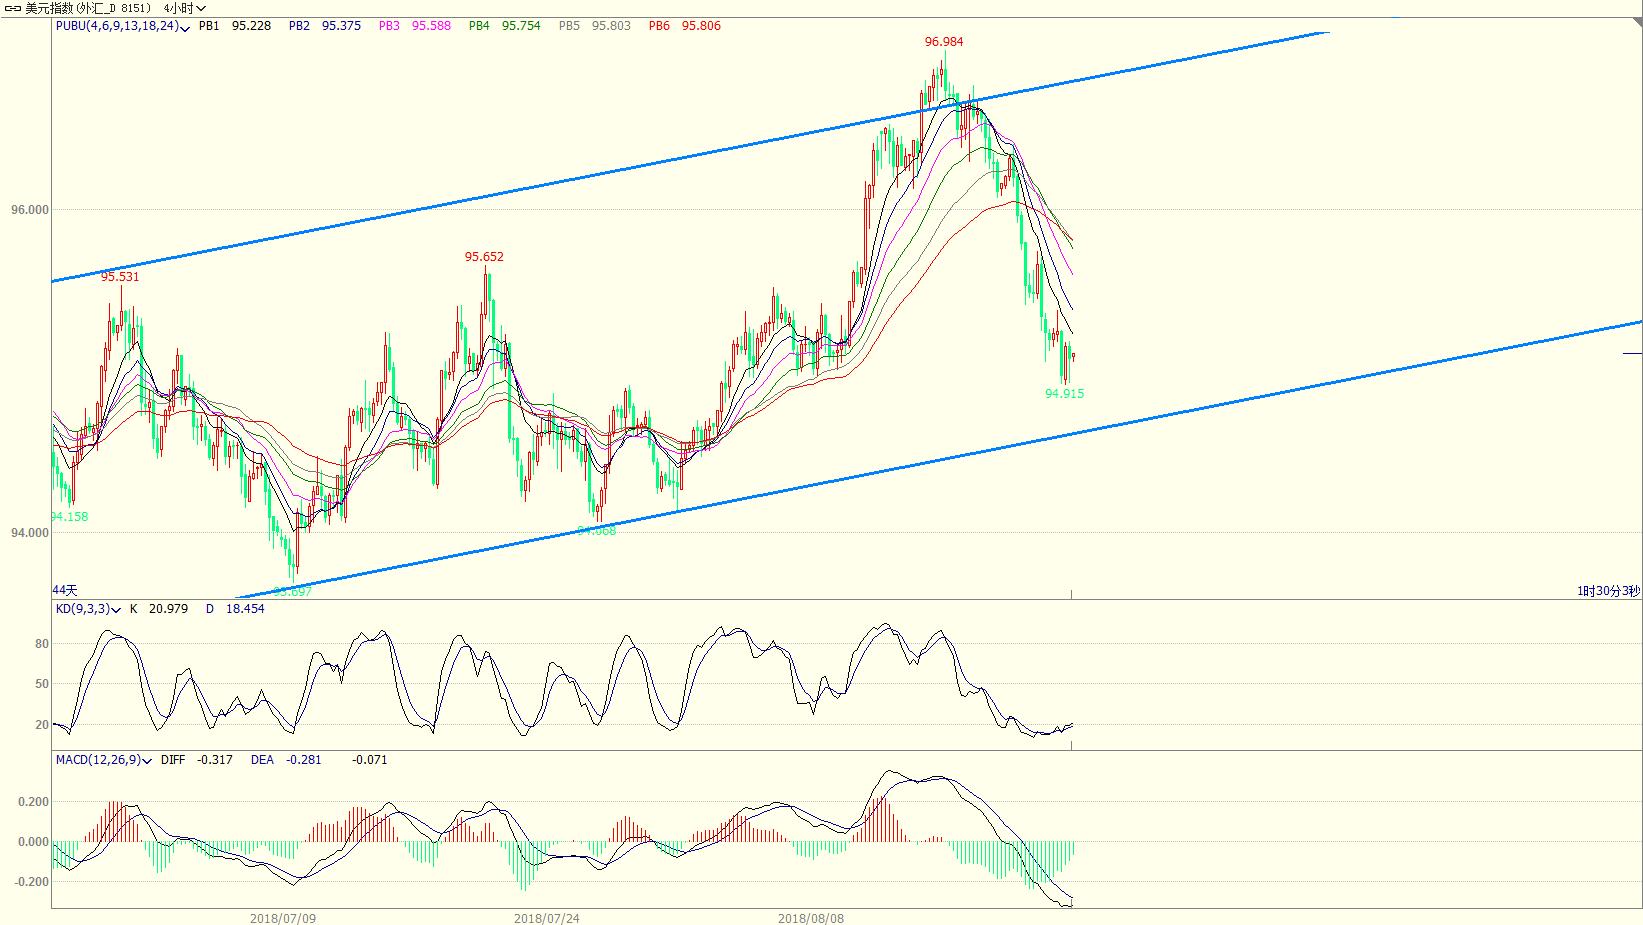The width and height of the screenshot is (1643, 925).
Task: Open the 4小时 timeframe dropdown
Action: [x=185, y=8]
